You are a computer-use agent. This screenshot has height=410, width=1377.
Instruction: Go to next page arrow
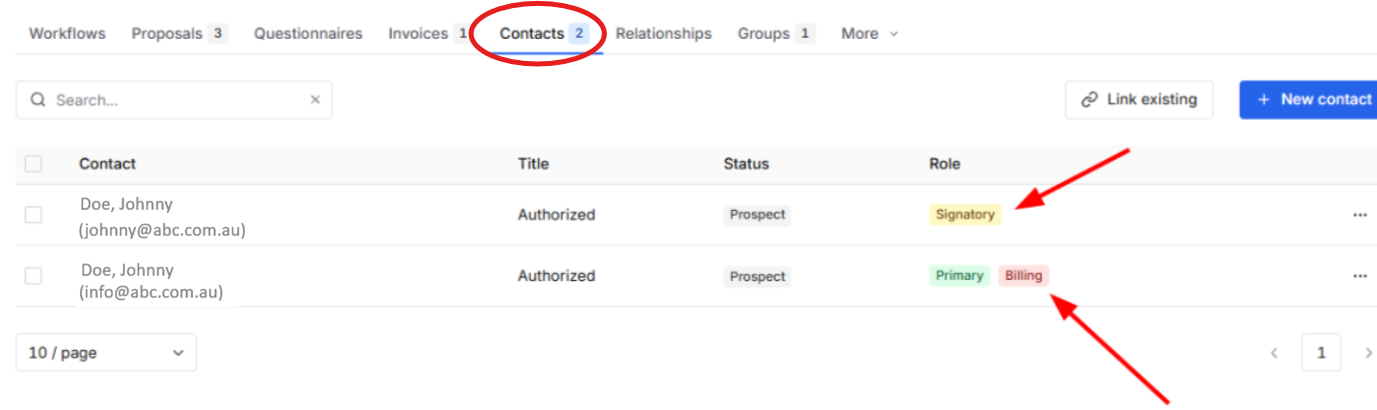click(x=1368, y=353)
